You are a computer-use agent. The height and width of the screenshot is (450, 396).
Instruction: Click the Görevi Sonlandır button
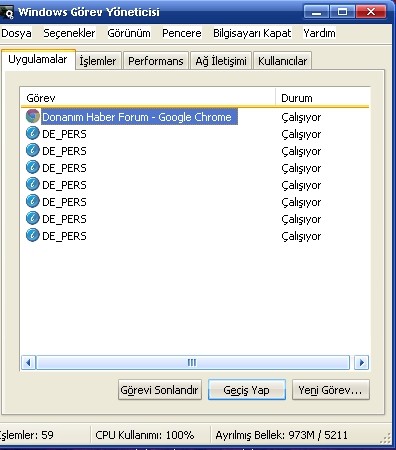(x=160, y=390)
